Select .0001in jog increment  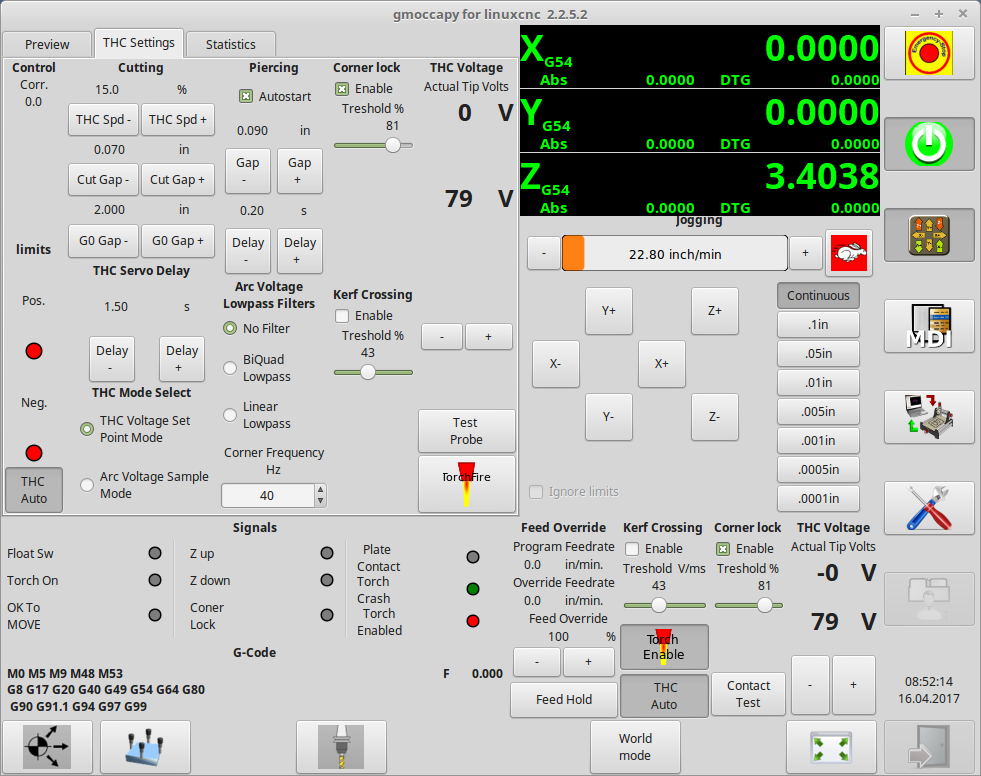click(x=818, y=499)
